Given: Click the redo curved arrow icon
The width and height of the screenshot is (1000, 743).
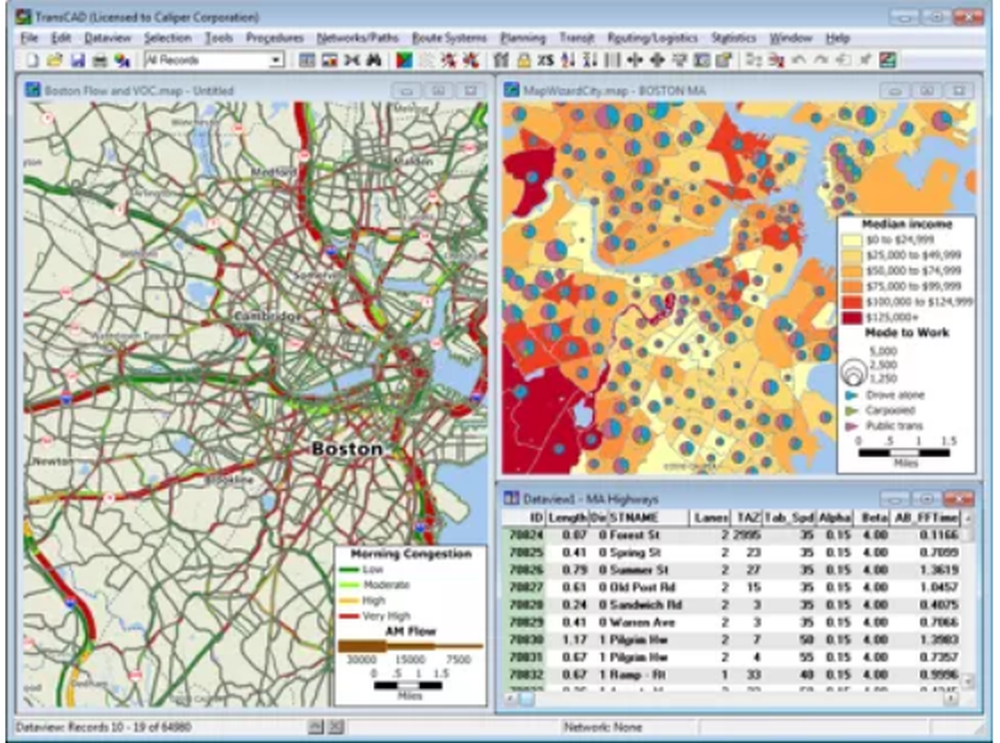Looking at the screenshot, I should (821, 61).
